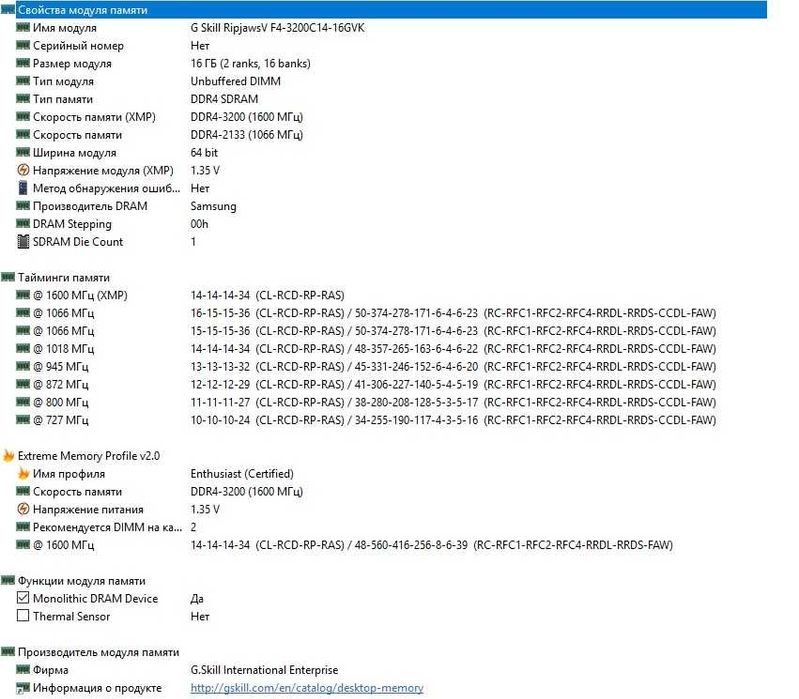Viewport: 799px width, 699px height.
Task: Click the icon beside @ 727 МГц
Action: (23, 420)
